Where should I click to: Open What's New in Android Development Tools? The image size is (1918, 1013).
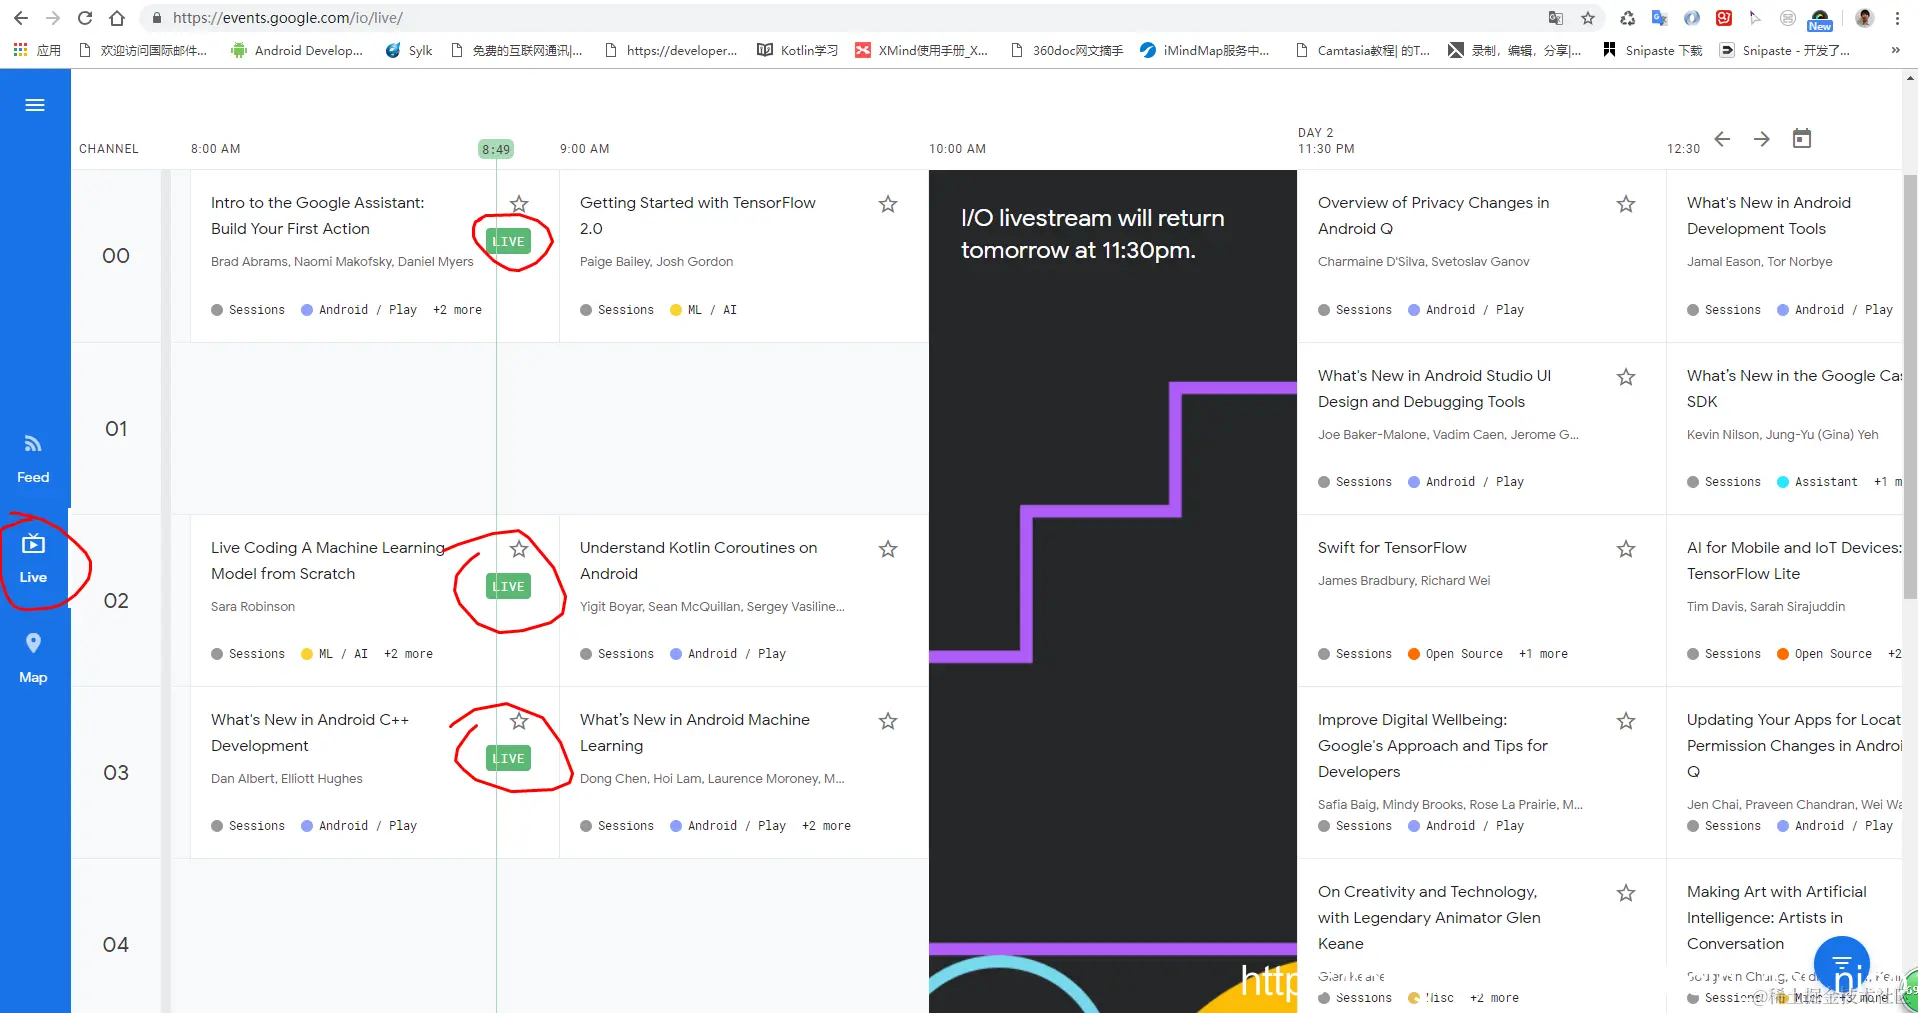pyautogui.click(x=1768, y=215)
